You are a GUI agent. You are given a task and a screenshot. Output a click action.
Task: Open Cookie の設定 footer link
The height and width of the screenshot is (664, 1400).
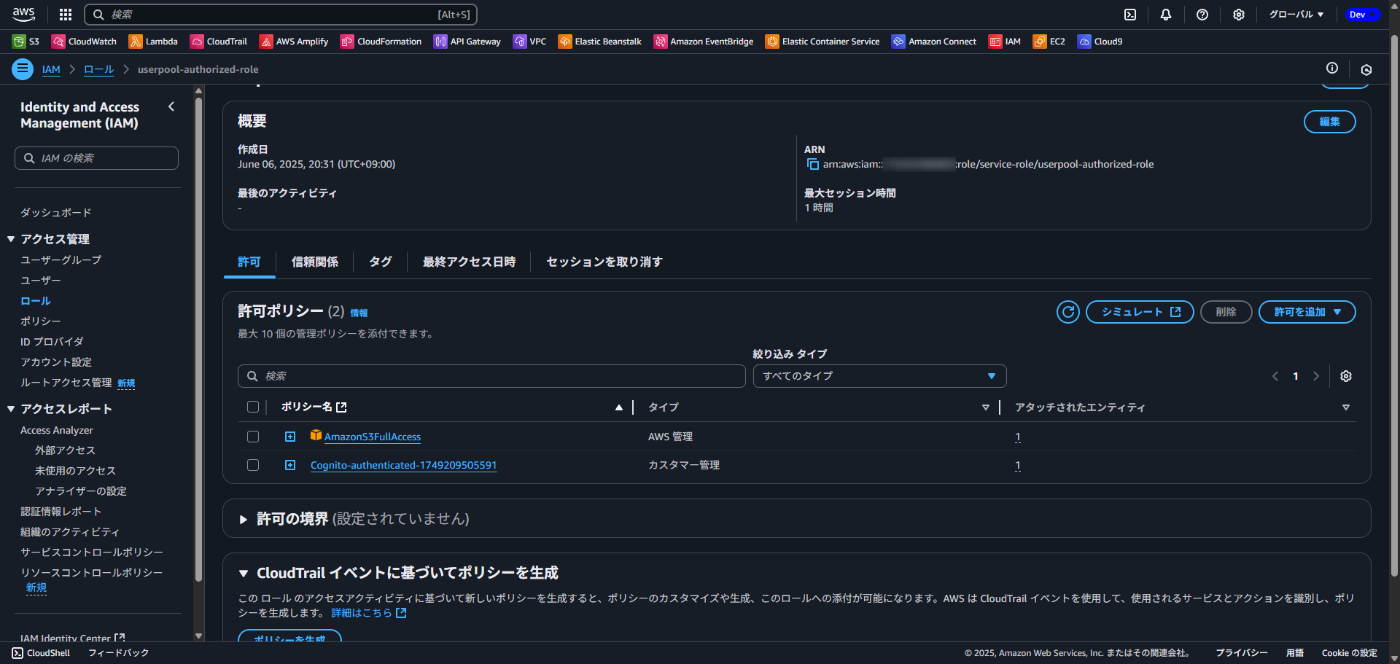click(x=1349, y=653)
